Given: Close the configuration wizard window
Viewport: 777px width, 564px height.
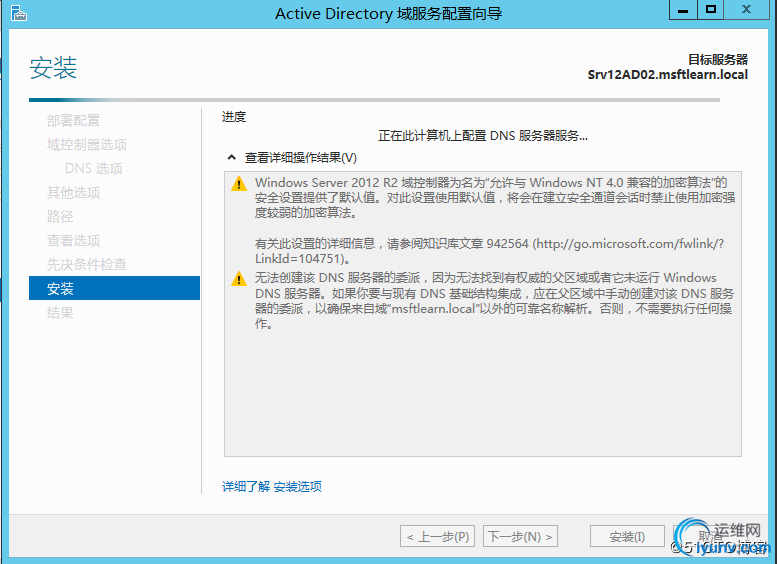Looking at the screenshot, I should pyautogui.click(x=747, y=10).
